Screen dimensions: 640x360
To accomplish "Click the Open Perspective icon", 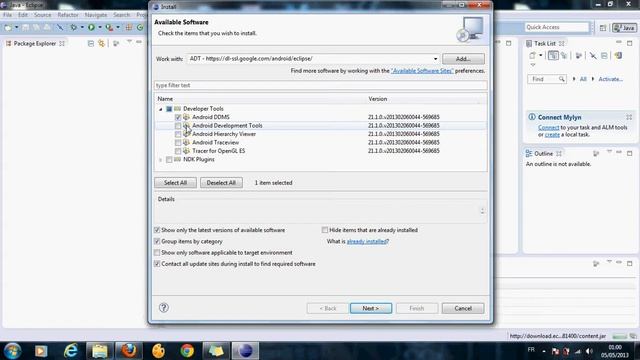I will (x=603, y=28).
